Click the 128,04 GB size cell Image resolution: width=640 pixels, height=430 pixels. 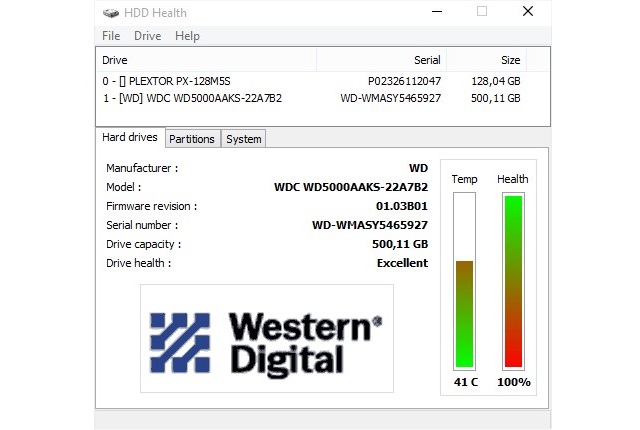tap(496, 81)
